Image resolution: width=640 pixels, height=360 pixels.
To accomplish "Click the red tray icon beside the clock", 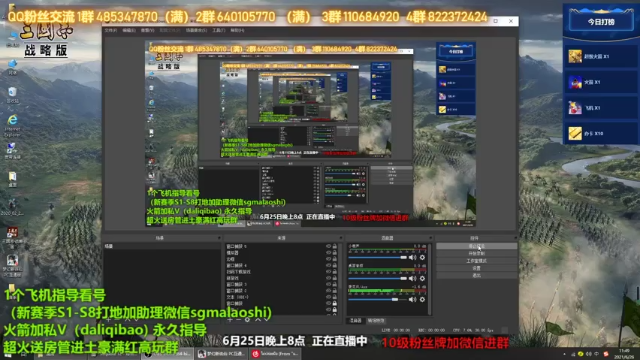I will (606, 354).
